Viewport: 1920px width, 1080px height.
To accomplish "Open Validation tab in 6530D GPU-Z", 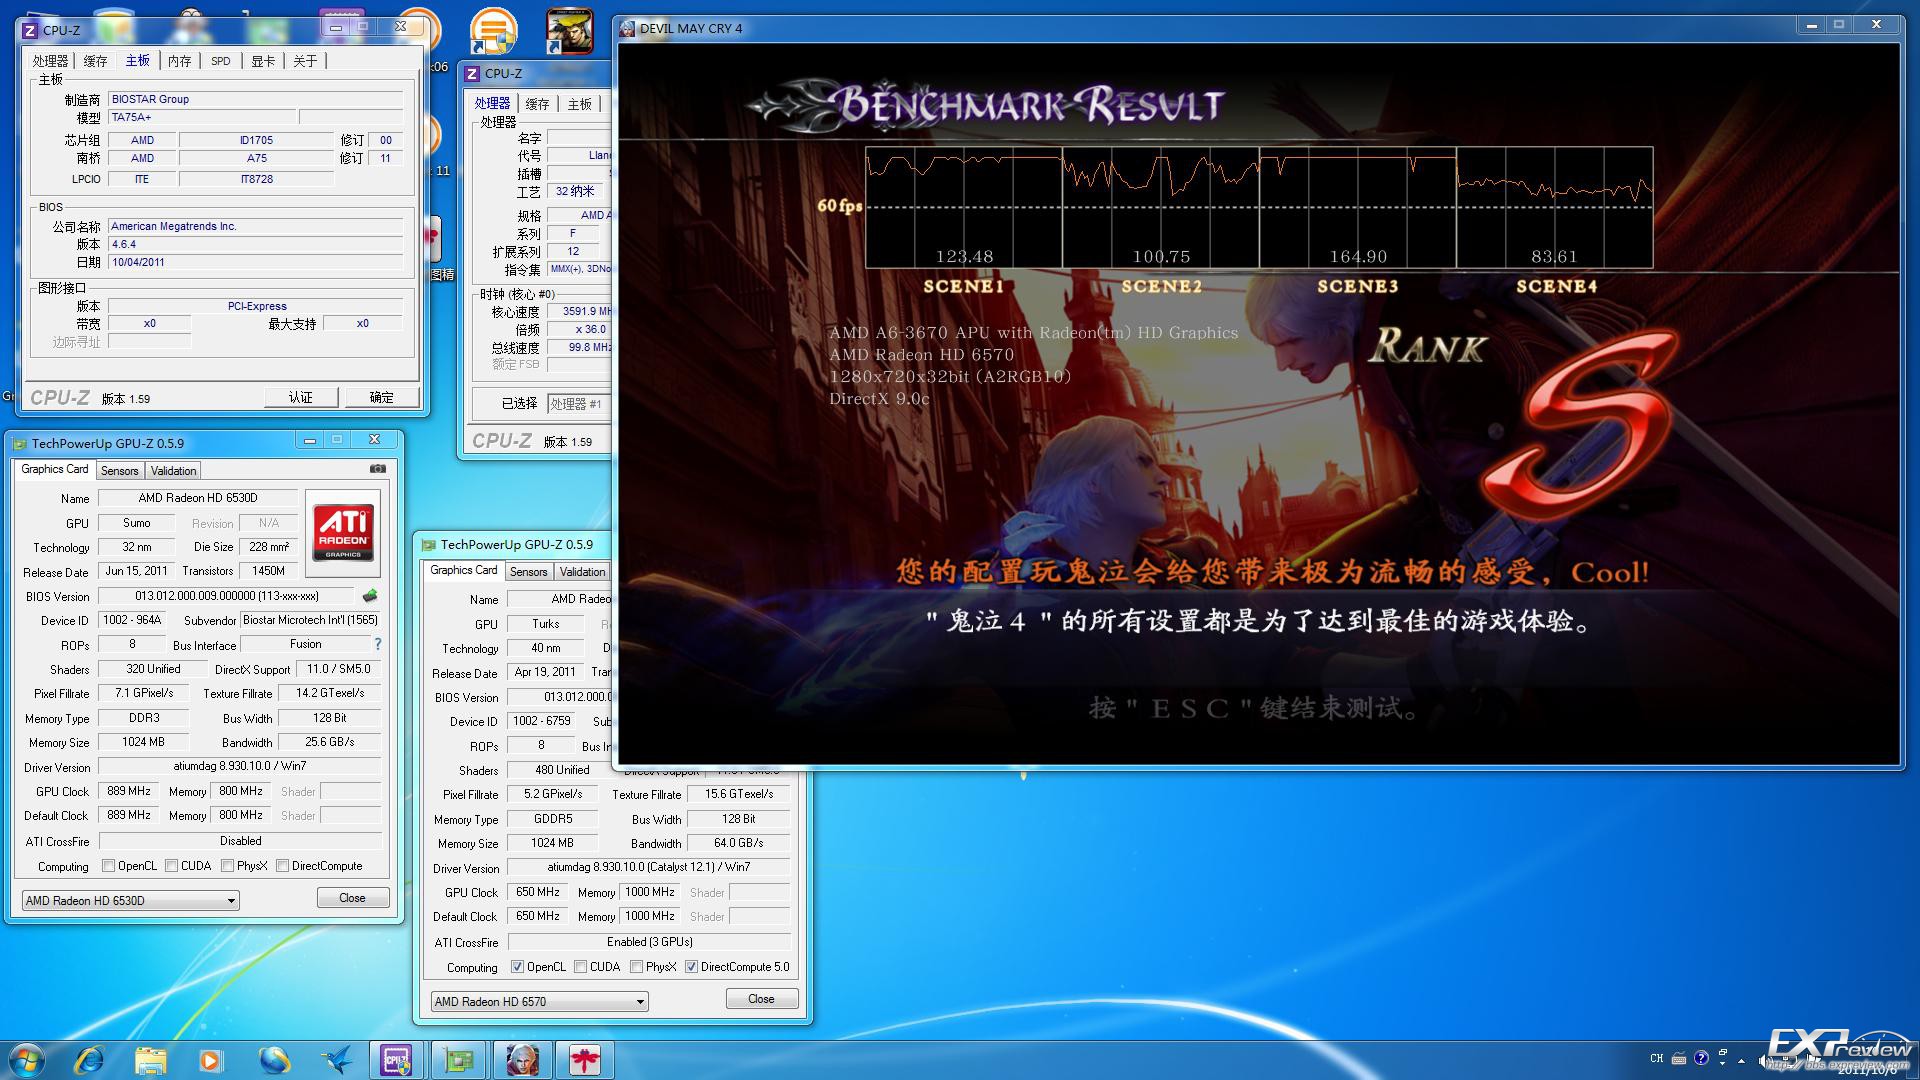I will [x=174, y=470].
